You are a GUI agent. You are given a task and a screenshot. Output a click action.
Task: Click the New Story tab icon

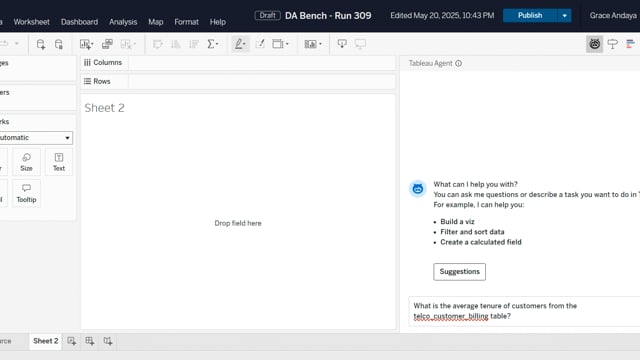point(108,341)
